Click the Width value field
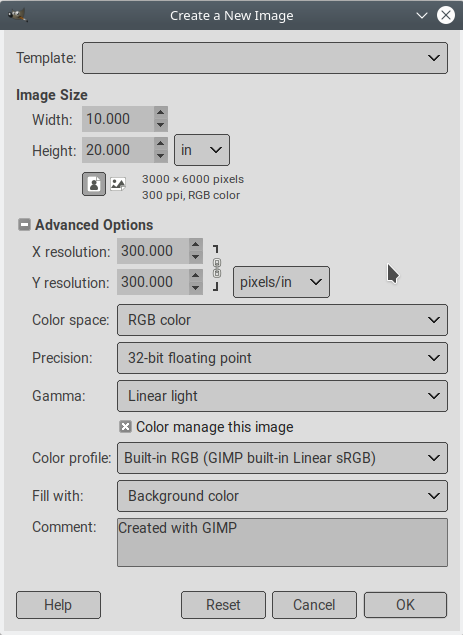 pyautogui.click(x=118, y=119)
